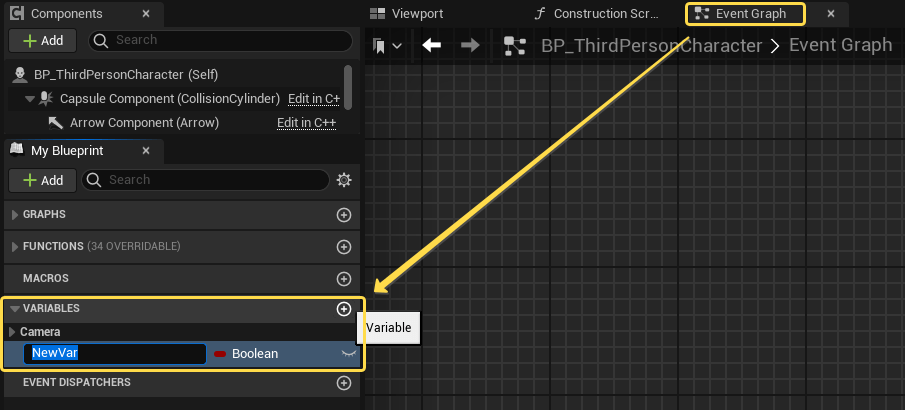Expand the Functions section
The image size is (905, 410).
pyautogui.click(x=14, y=247)
